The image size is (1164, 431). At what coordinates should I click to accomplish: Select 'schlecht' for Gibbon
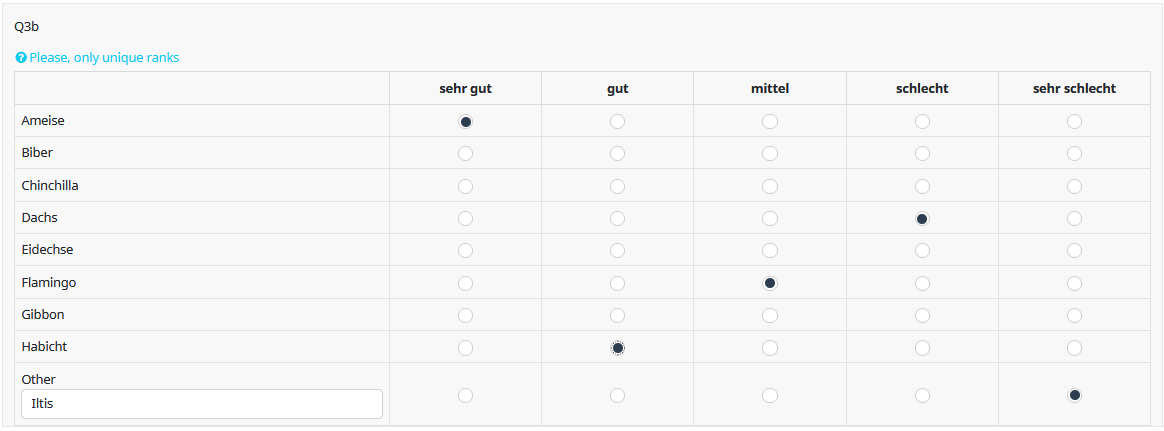pyautogui.click(x=922, y=315)
